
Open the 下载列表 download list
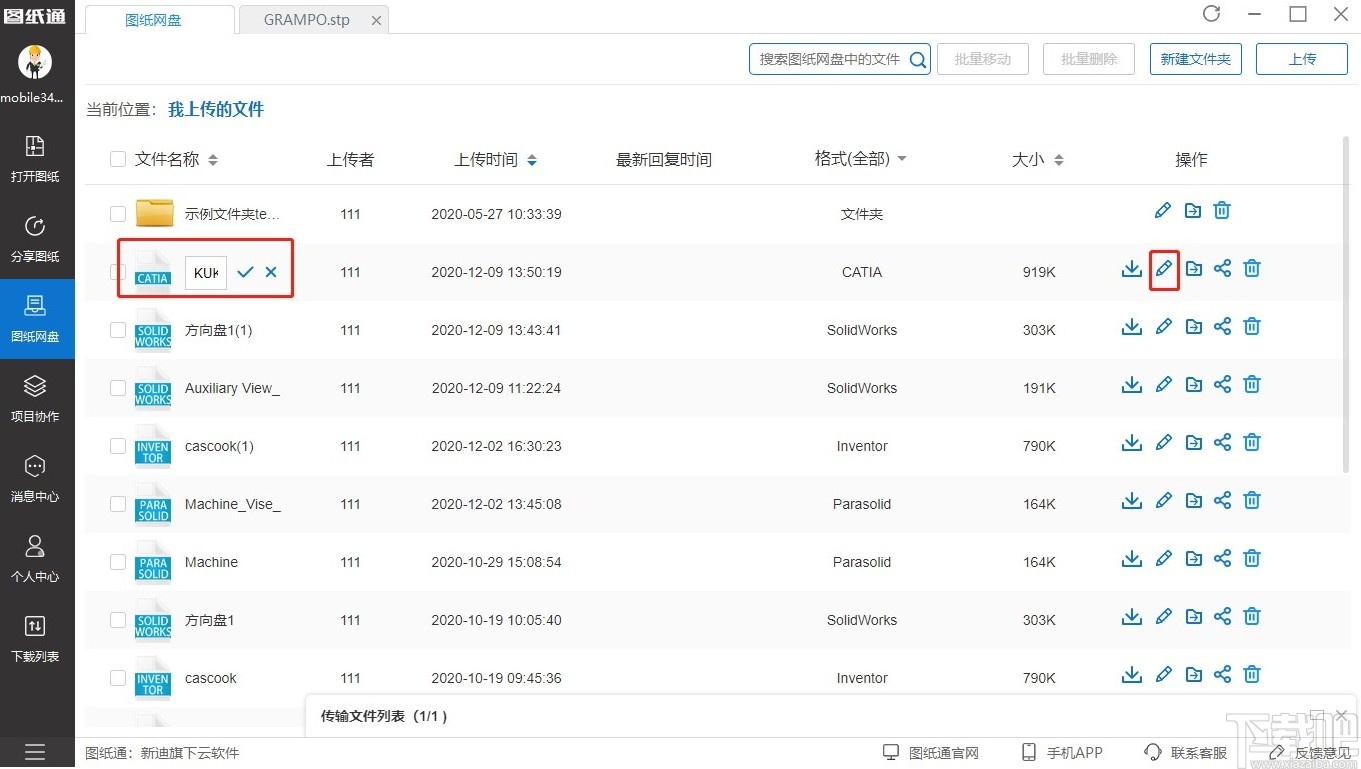[36, 640]
